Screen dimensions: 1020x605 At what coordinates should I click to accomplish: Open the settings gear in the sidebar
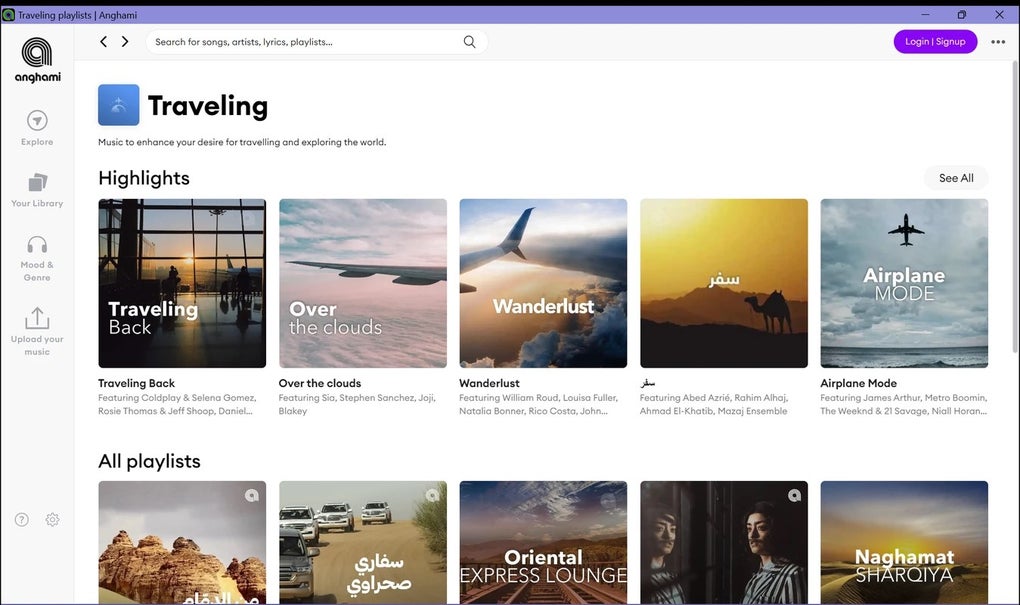pyautogui.click(x=51, y=519)
